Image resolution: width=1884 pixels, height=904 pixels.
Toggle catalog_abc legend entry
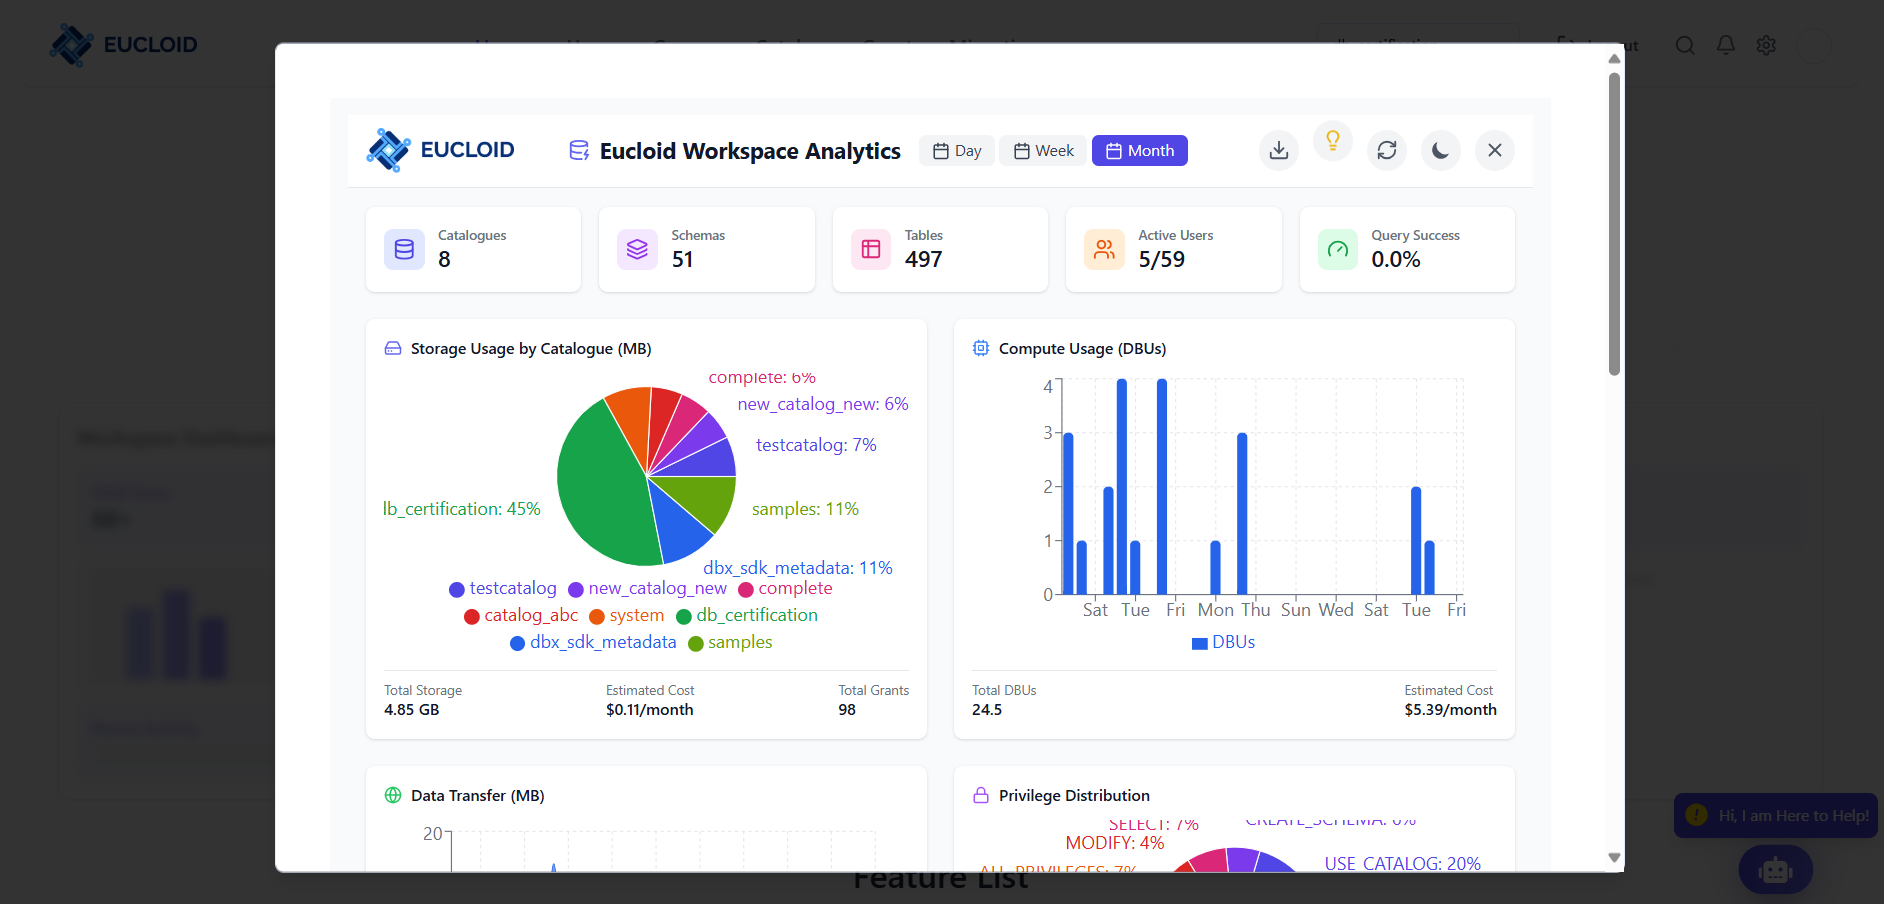521,615
